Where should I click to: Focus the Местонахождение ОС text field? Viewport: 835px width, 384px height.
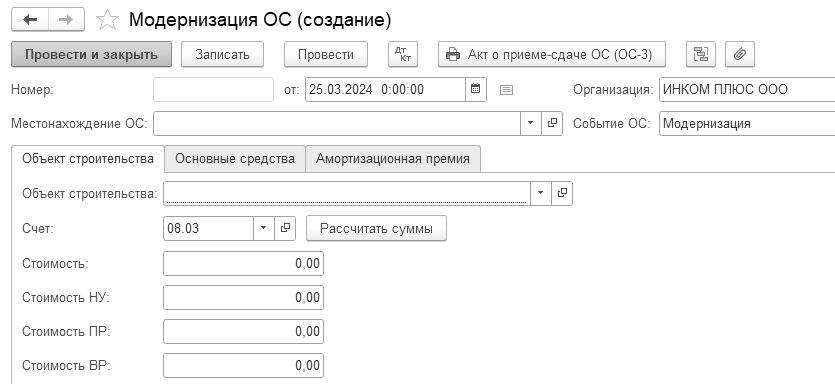tap(337, 124)
